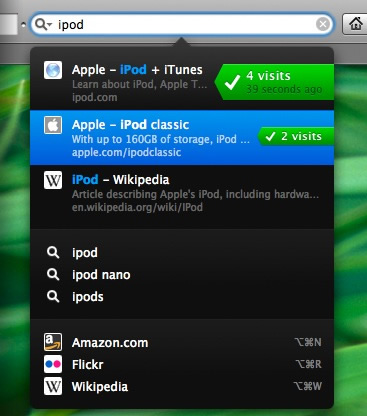
Task: Open the iPod – Wikipedia result
Action: pos(182,193)
